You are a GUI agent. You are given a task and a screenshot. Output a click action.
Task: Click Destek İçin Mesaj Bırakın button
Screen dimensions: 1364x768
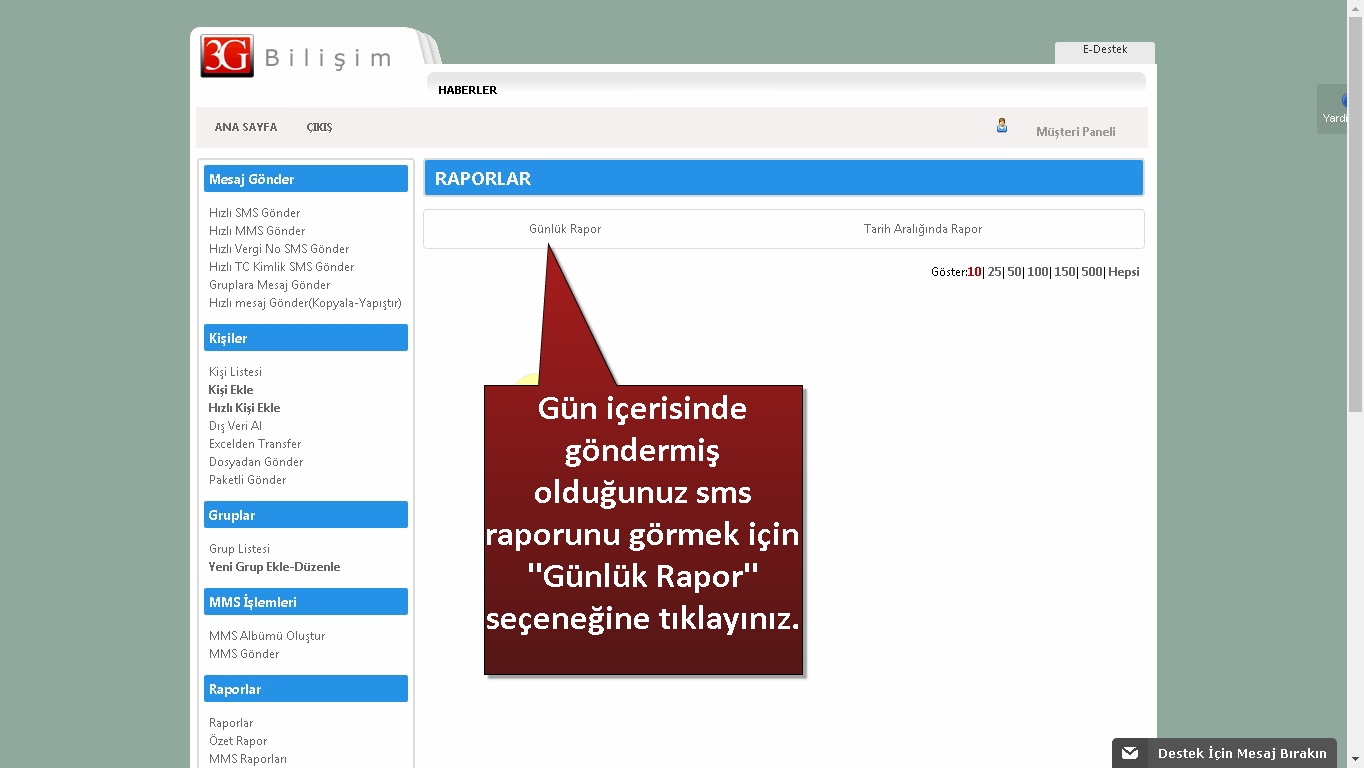point(1241,753)
